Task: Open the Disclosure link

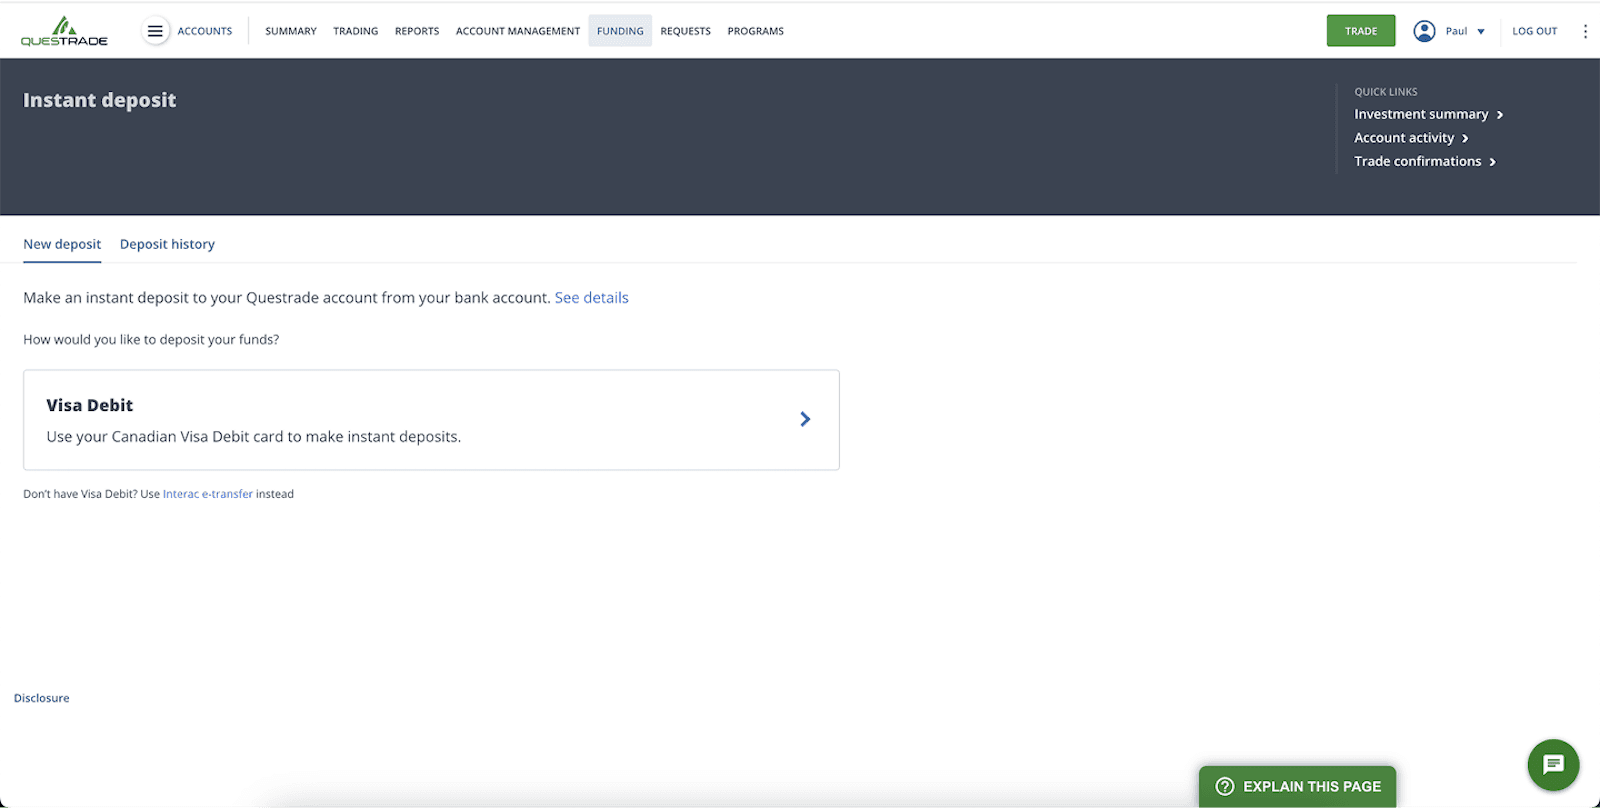Action: pos(42,698)
